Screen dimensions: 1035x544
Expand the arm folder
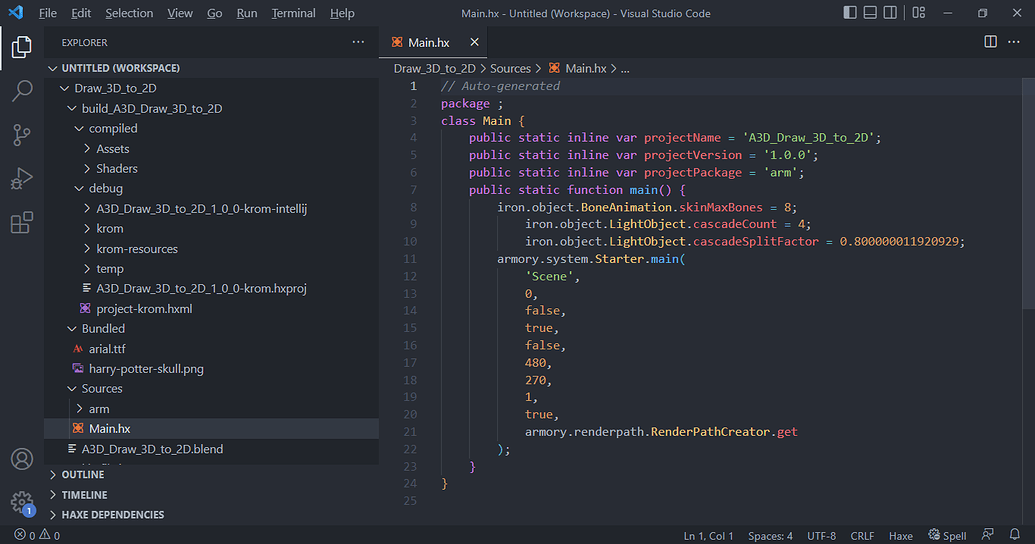tap(211, 409)
